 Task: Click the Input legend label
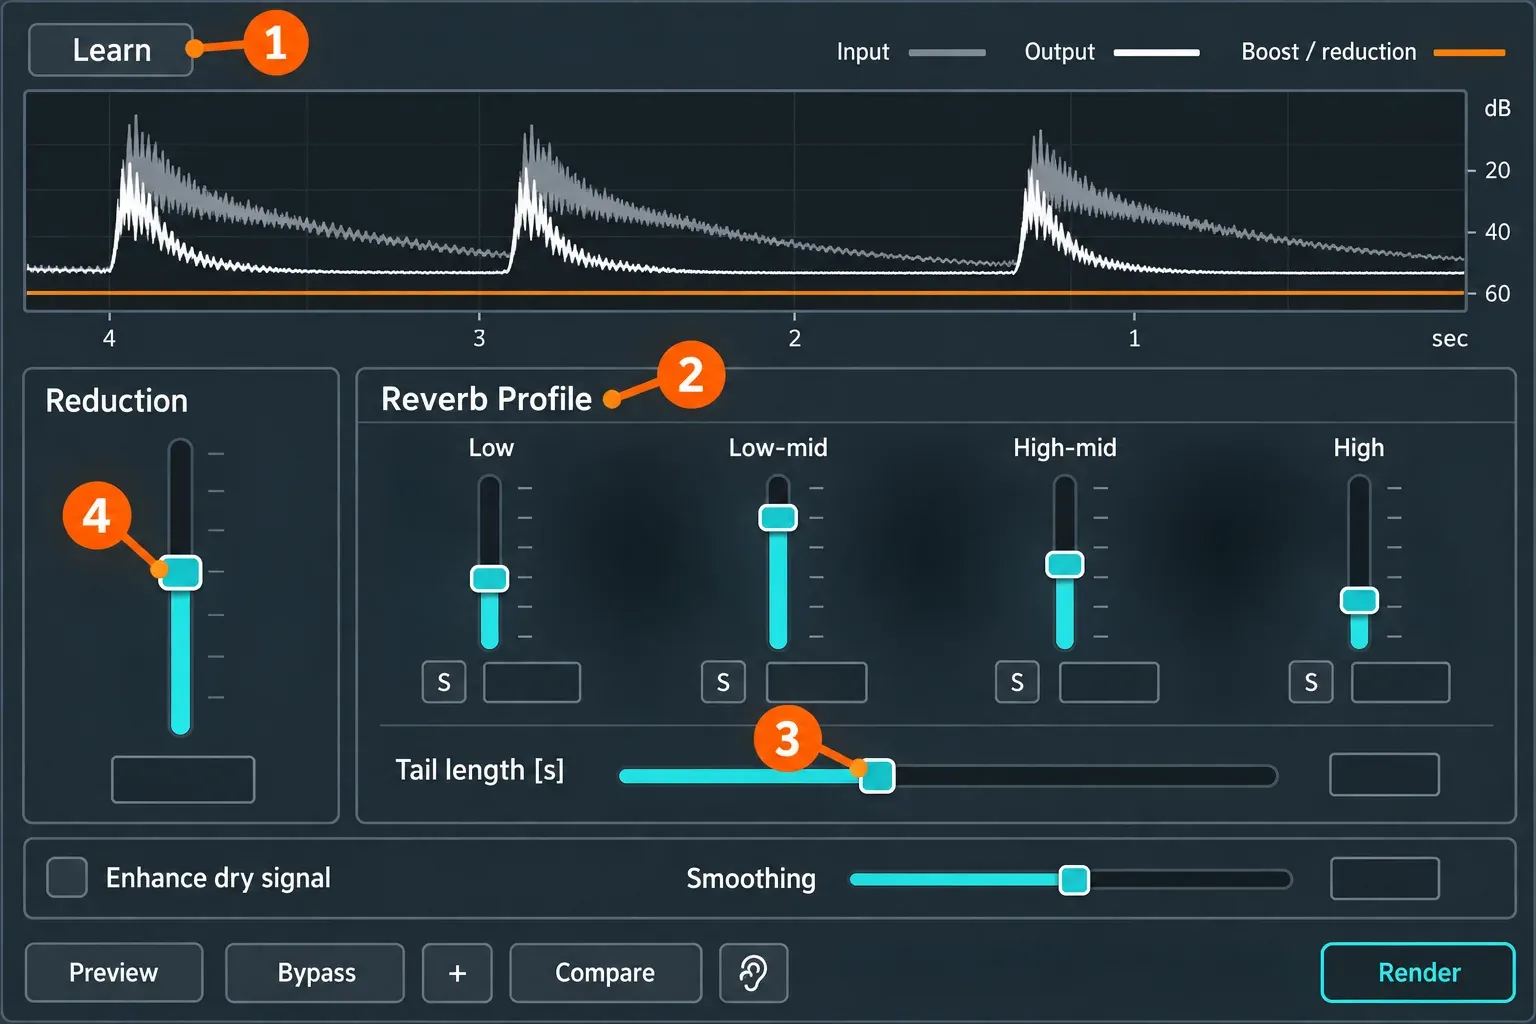[x=863, y=52]
